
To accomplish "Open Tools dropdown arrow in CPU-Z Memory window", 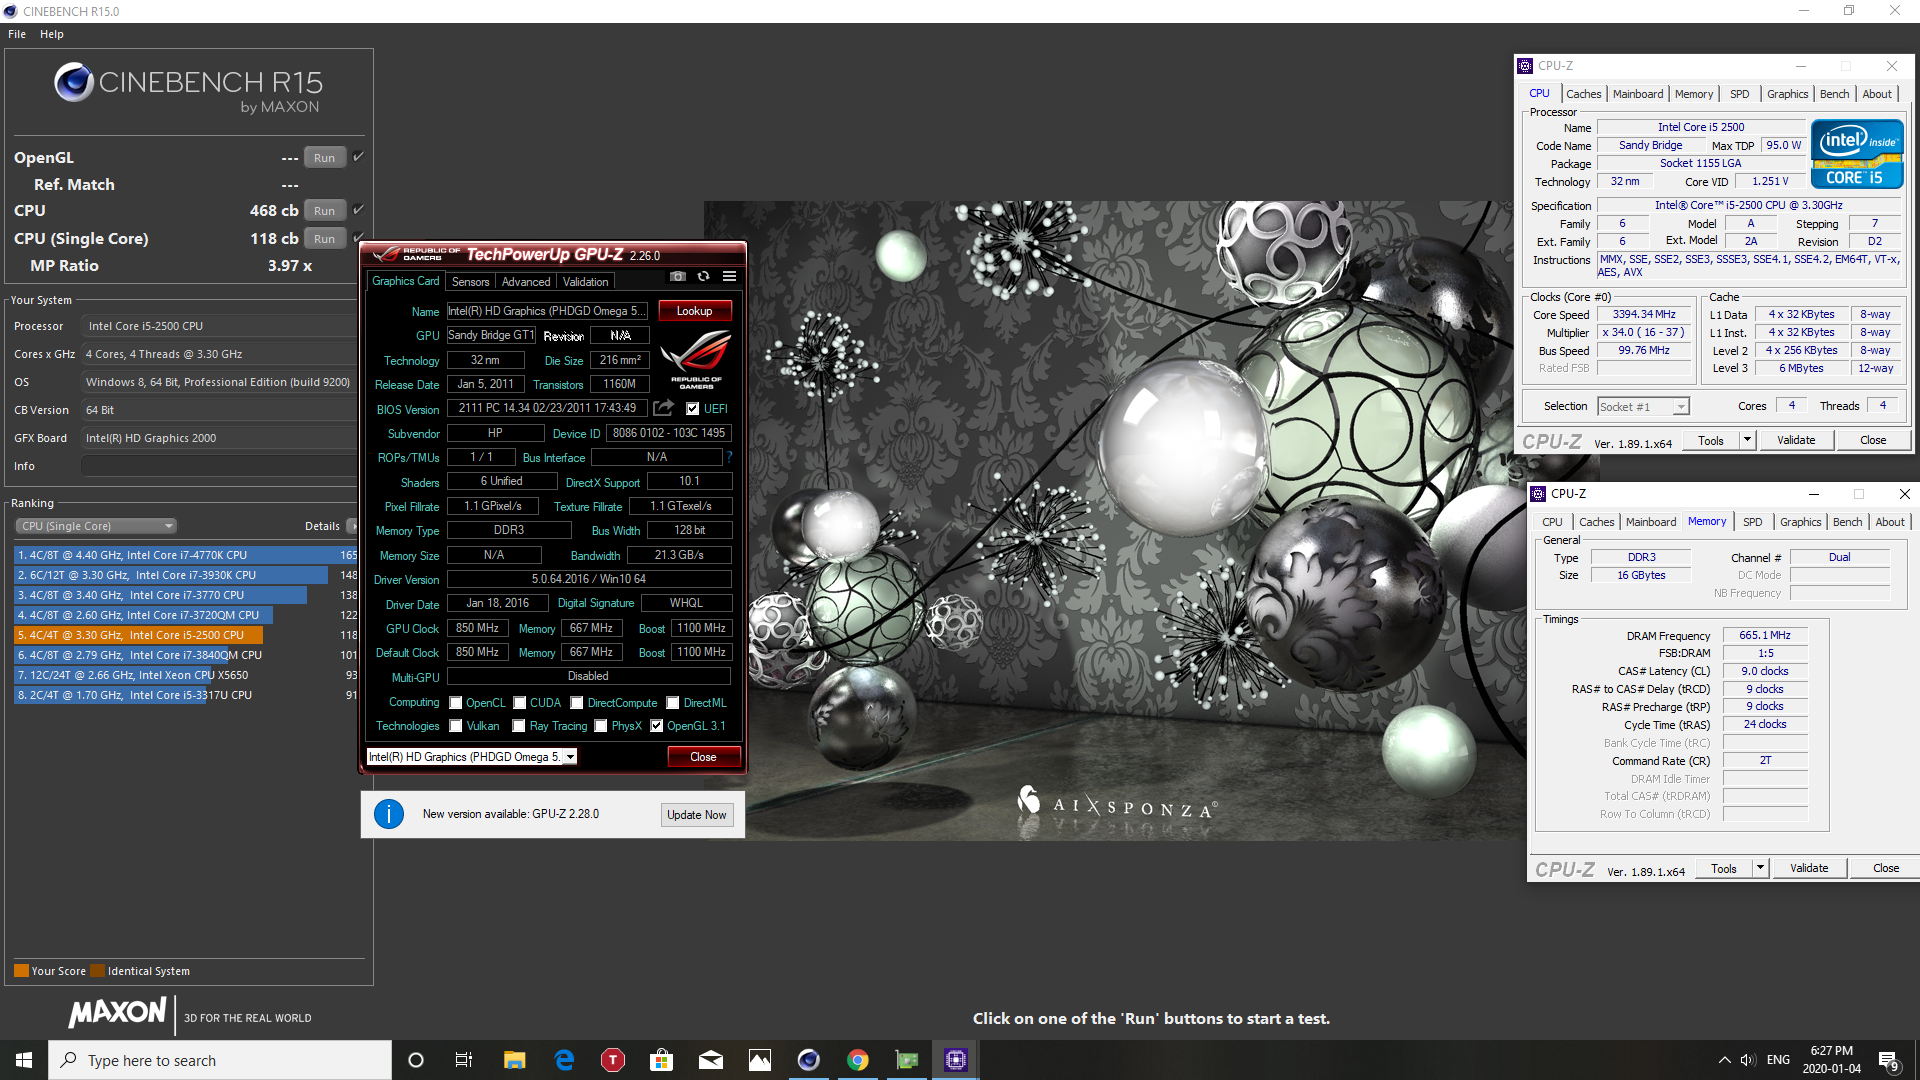I will [x=1760, y=868].
